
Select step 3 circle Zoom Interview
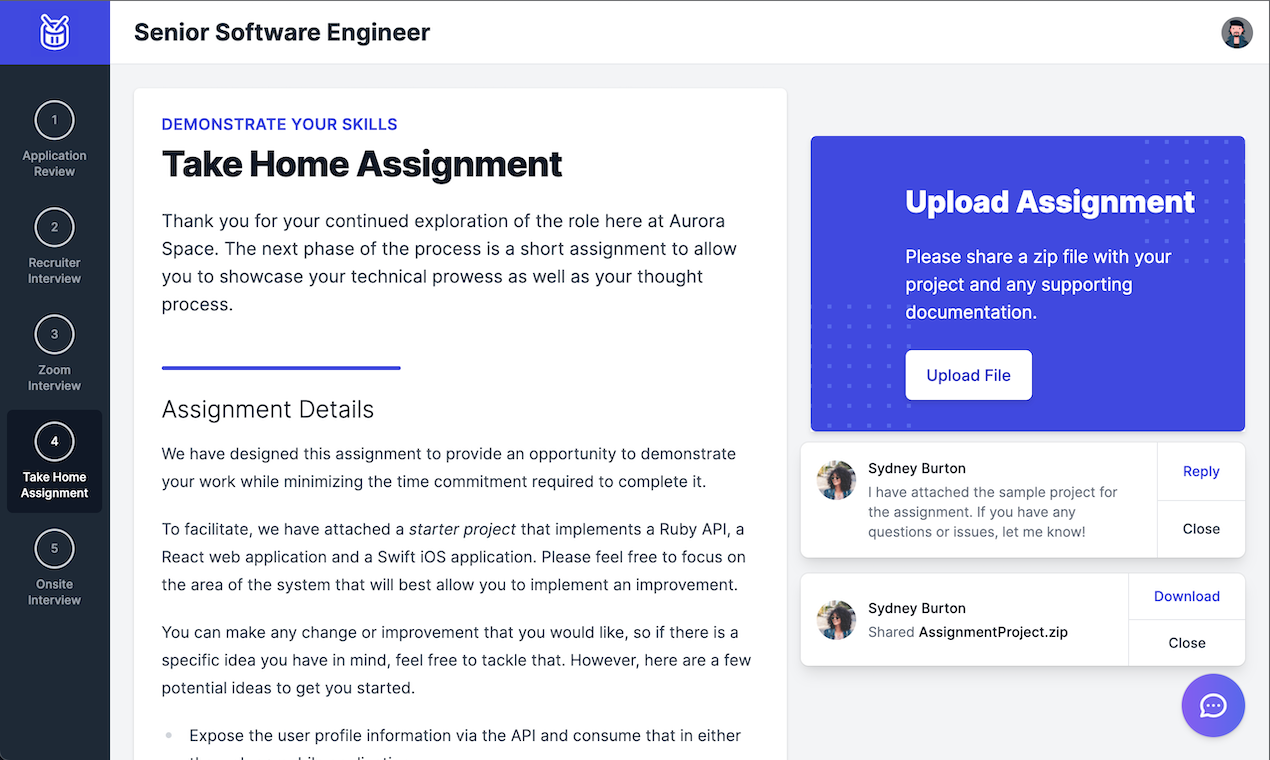(x=54, y=334)
